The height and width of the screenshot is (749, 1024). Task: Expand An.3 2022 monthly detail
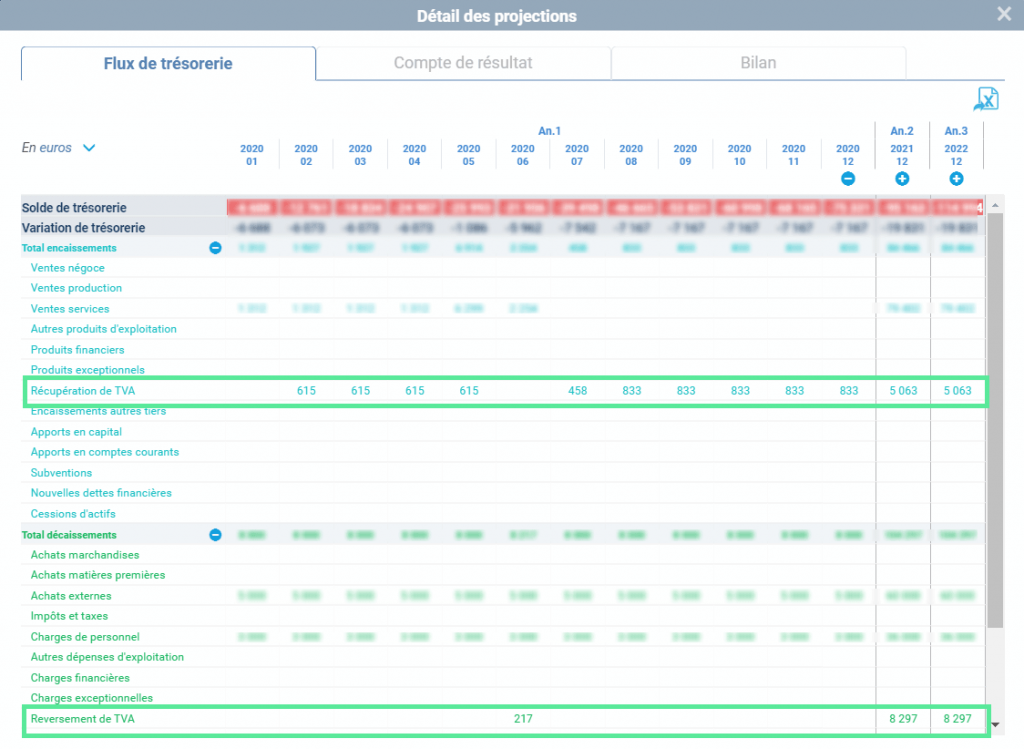[x=956, y=179]
